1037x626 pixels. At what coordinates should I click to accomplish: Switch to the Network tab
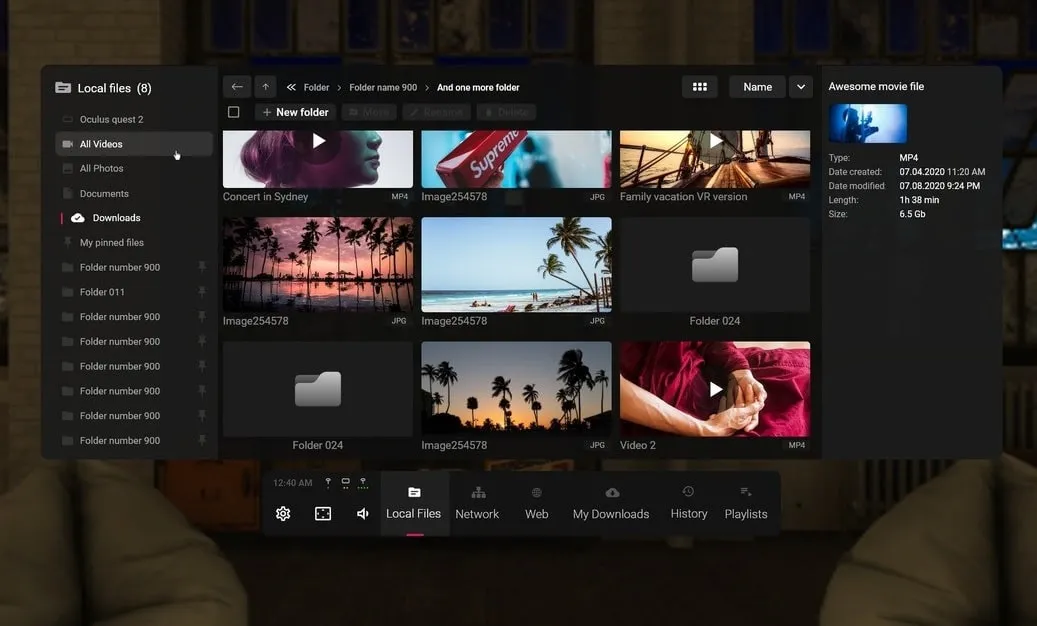click(x=477, y=502)
